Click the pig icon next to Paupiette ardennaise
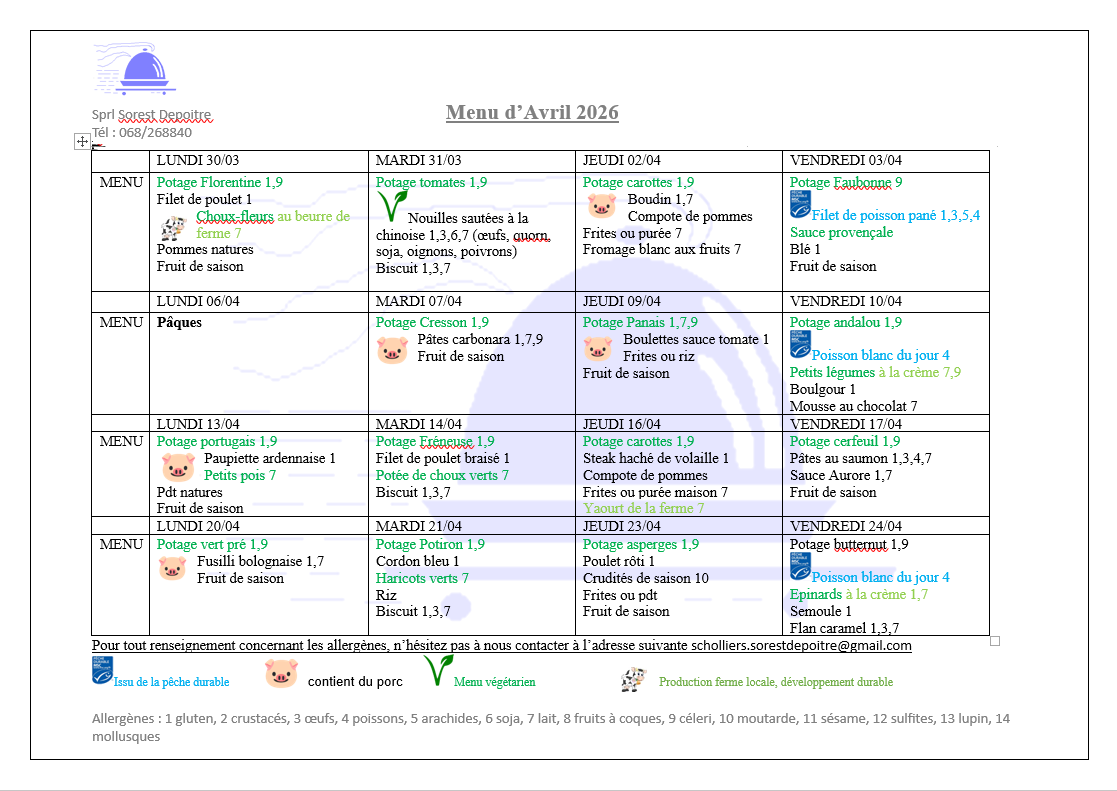The image size is (1117, 791). 178,466
